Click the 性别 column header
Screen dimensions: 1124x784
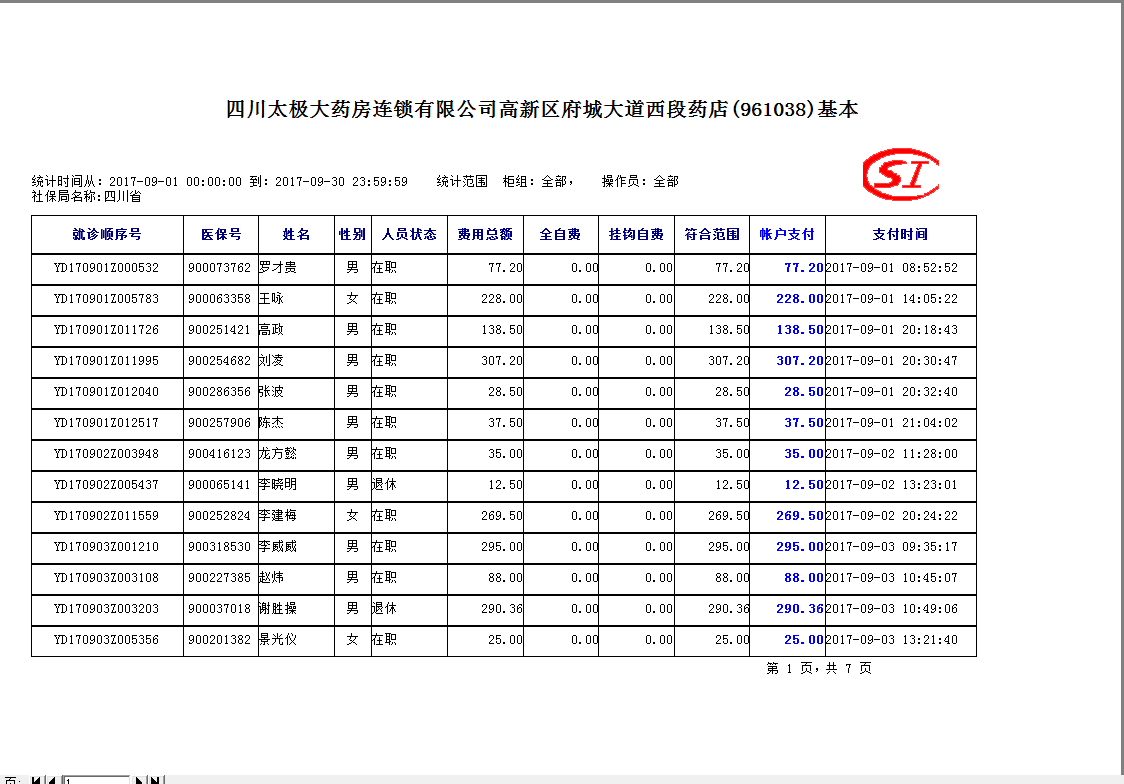click(353, 234)
